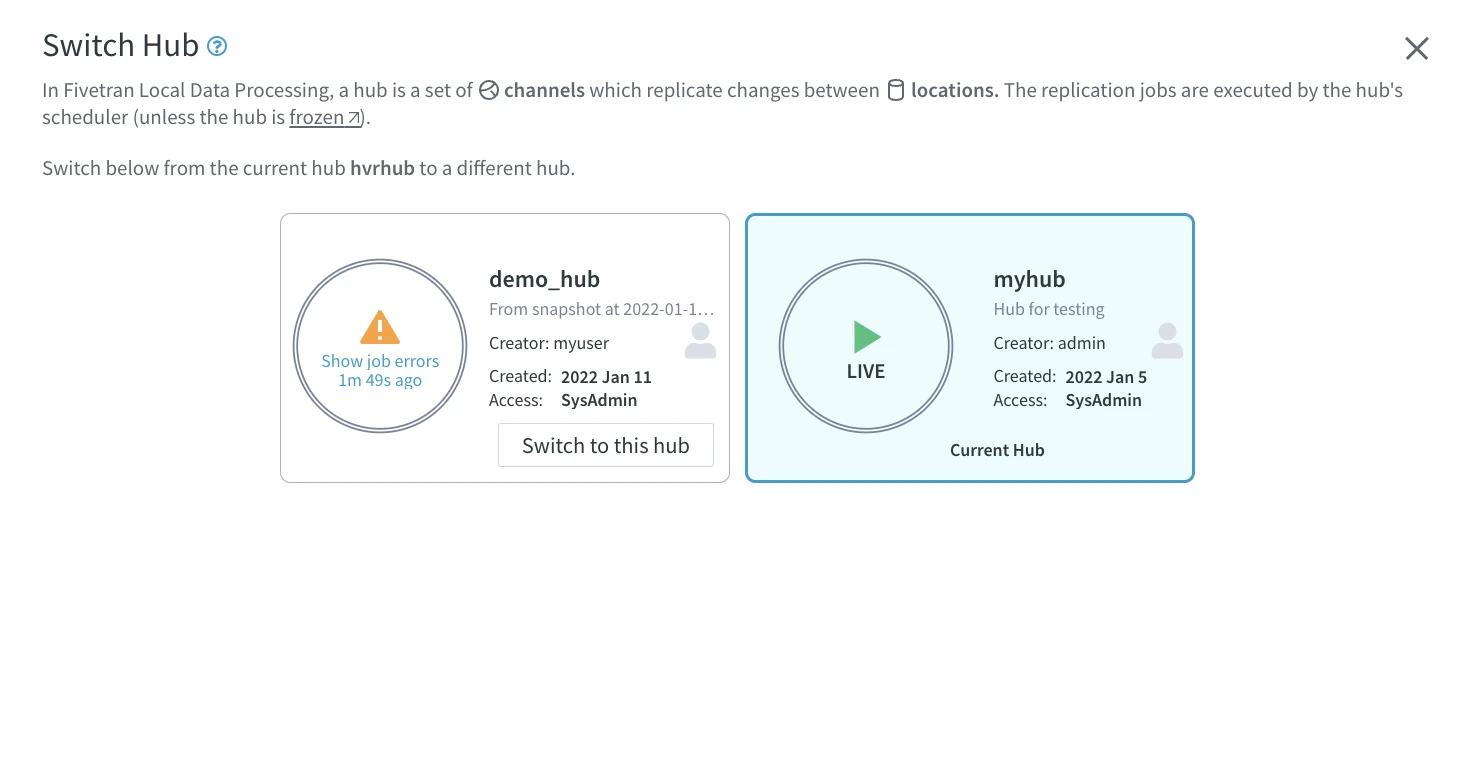This screenshot has height=758, width=1484.
Task: Click the channels icon in the description
Action: click(489, 90)
